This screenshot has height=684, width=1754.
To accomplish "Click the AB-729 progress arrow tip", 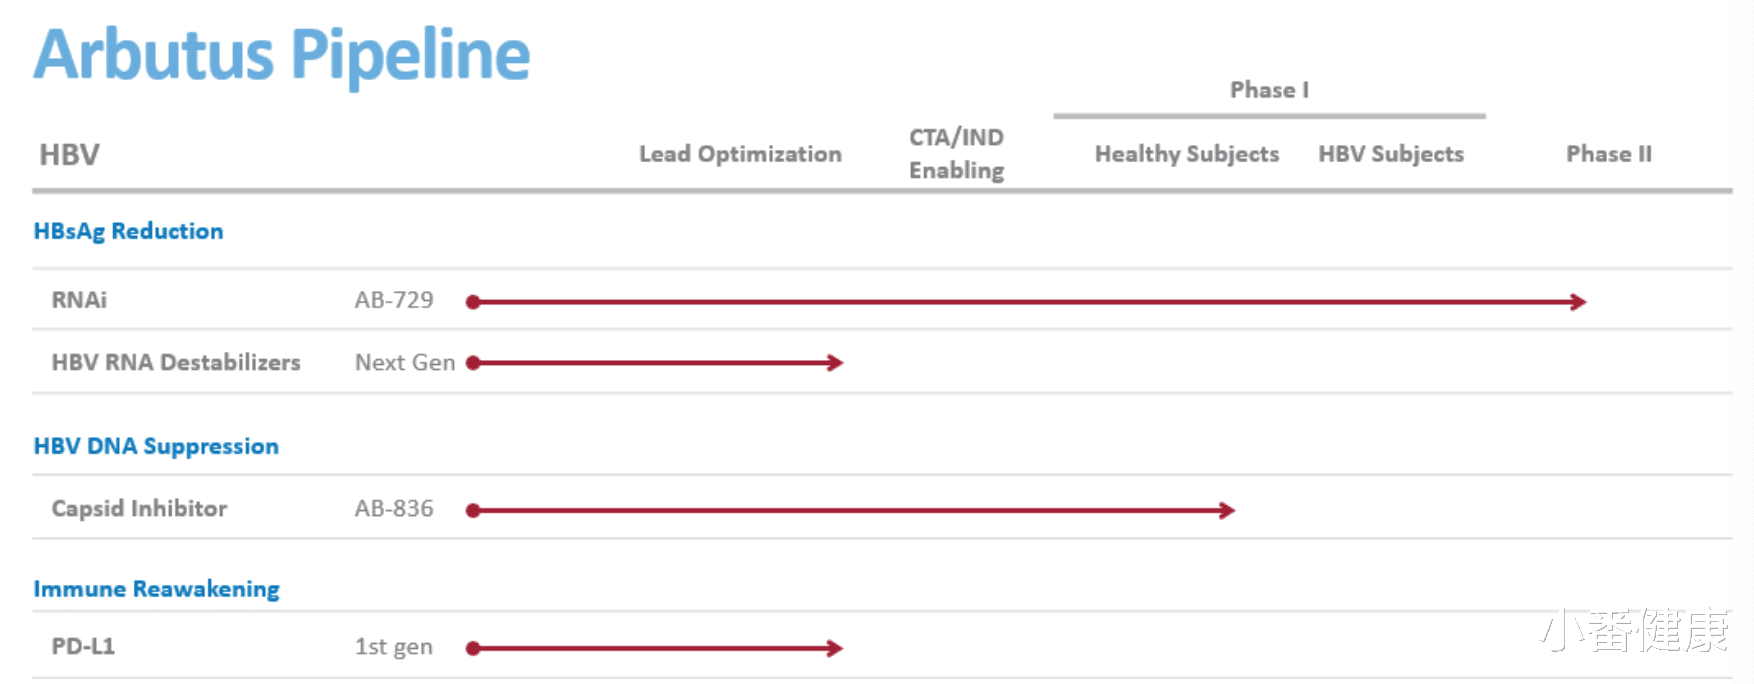I will (1578, 302).
